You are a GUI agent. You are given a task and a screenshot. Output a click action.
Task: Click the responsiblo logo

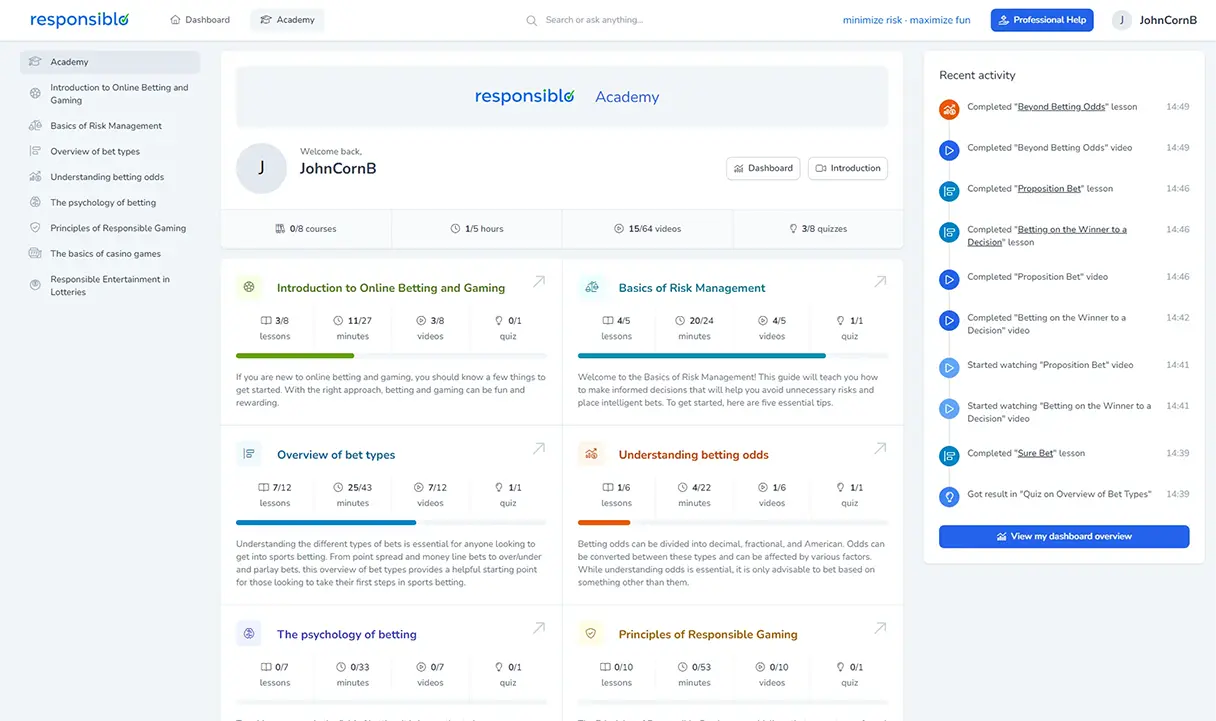click(78, 19)
